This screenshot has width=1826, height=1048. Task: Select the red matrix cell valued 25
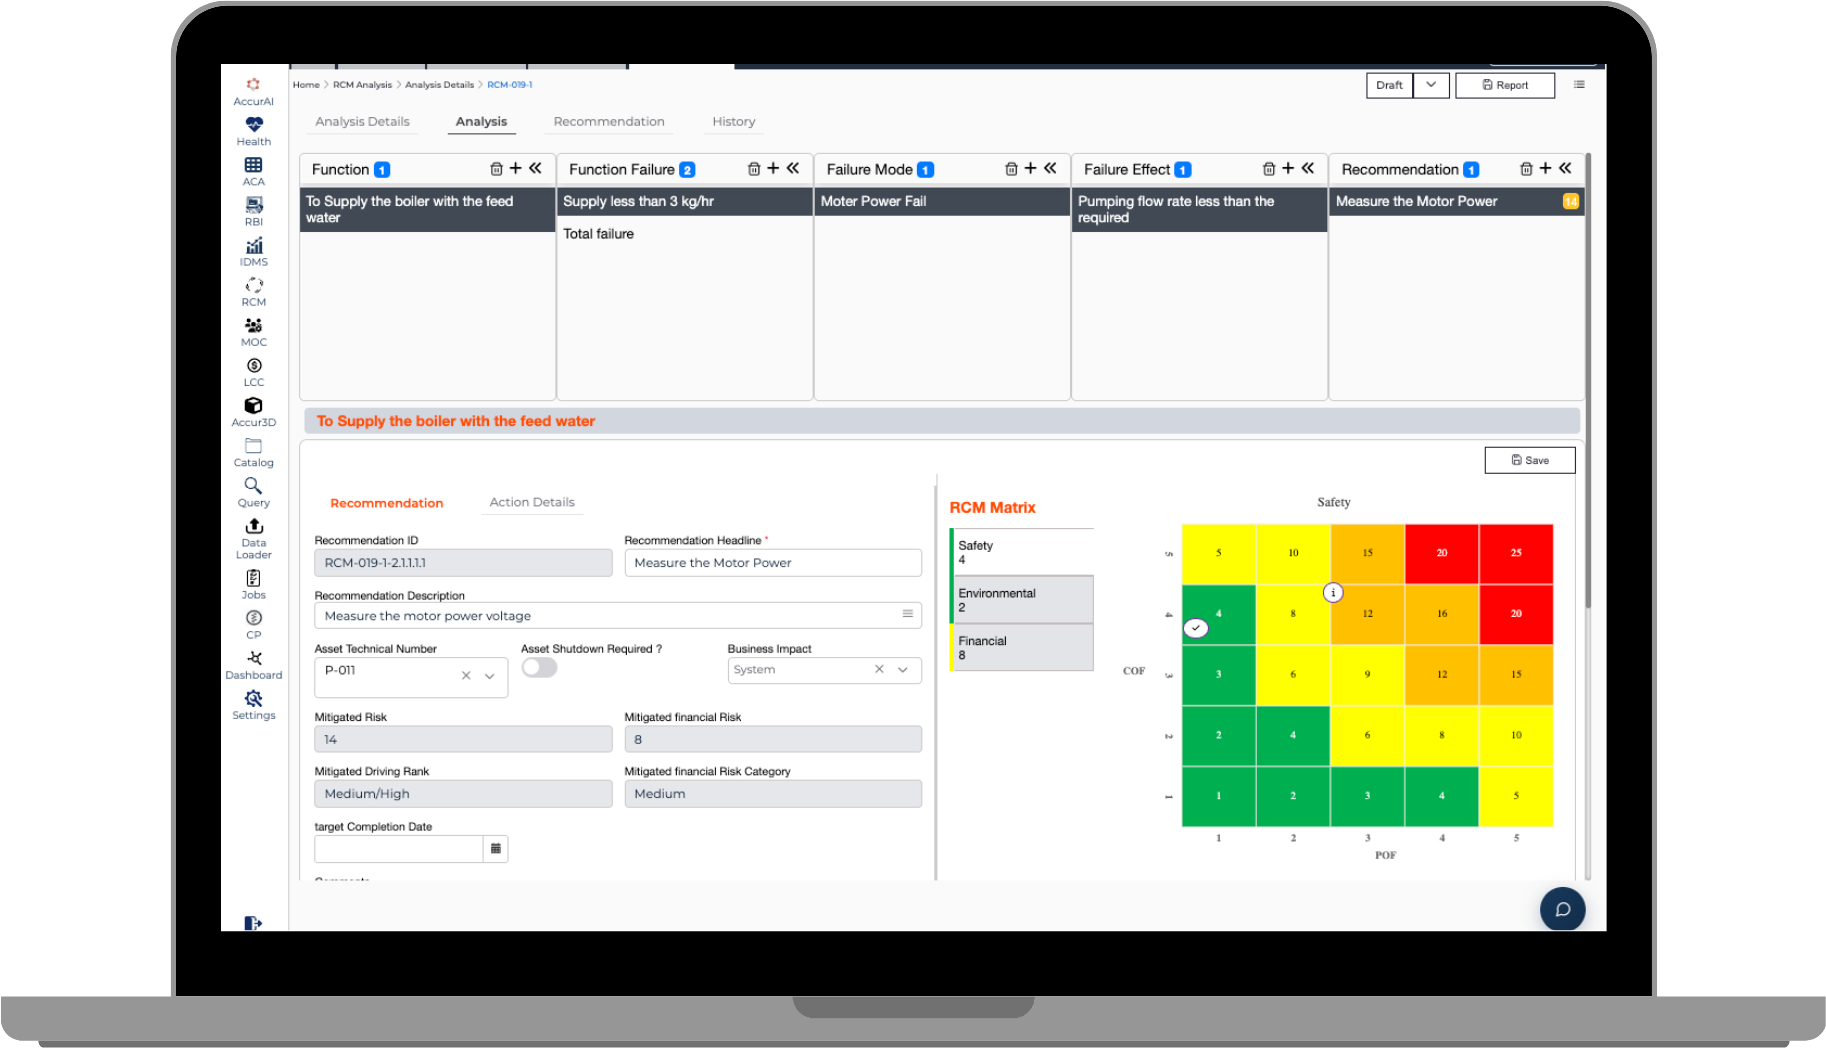point(1516,553)
